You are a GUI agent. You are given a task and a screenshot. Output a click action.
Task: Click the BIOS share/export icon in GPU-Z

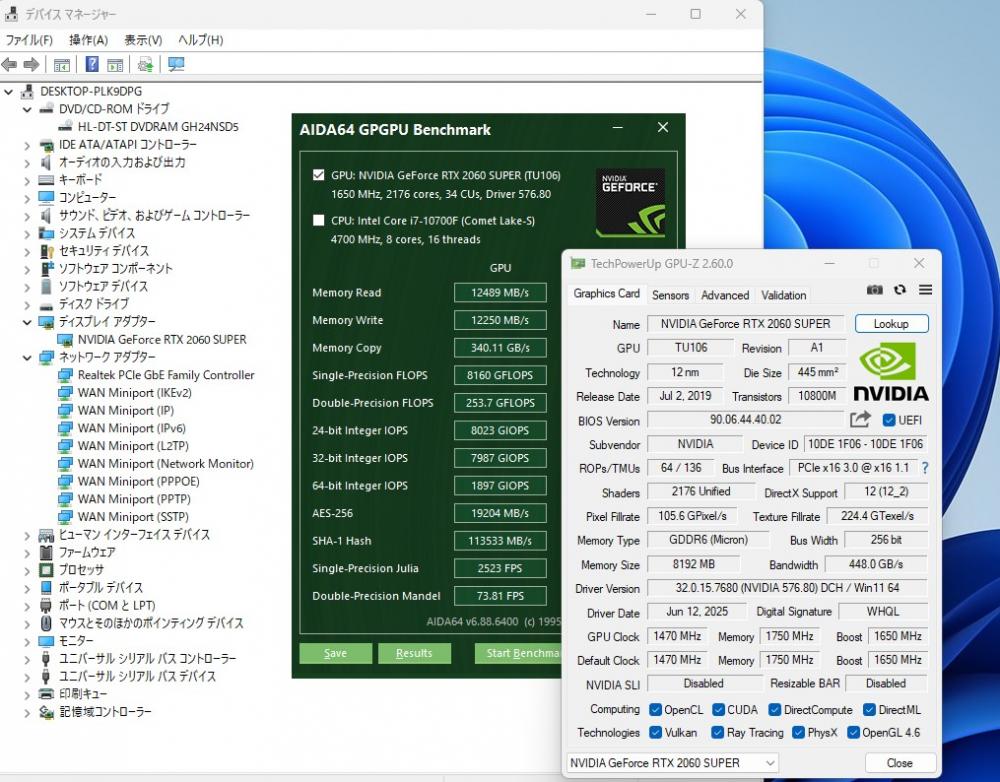[860, 420]
